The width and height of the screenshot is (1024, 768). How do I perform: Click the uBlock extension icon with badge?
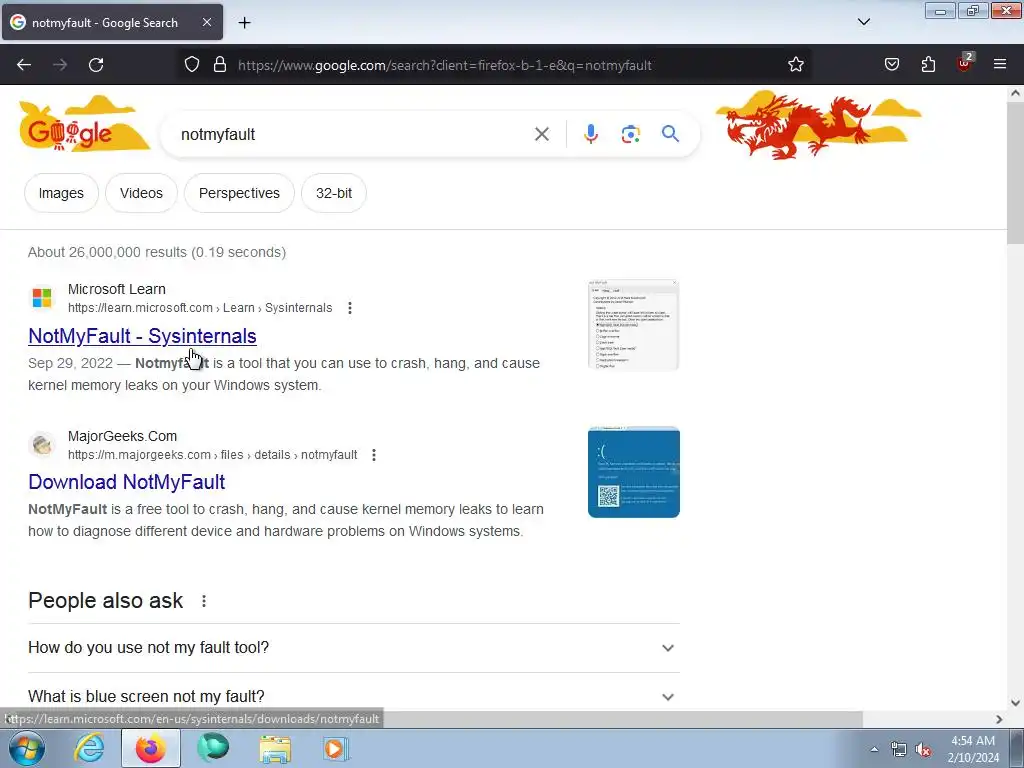[x=965, y=63]
